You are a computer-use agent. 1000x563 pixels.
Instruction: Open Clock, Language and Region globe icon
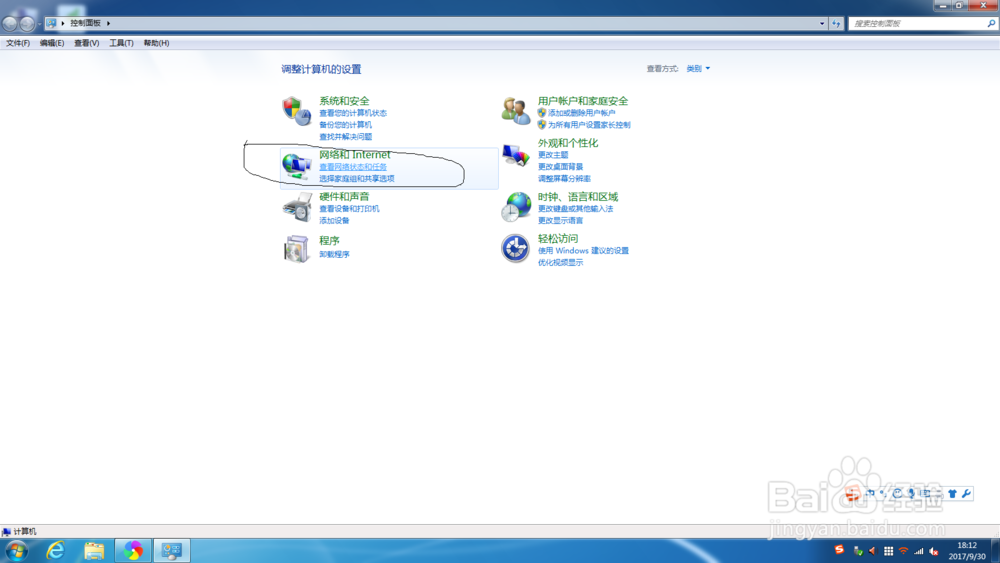(x=515, y=207)
